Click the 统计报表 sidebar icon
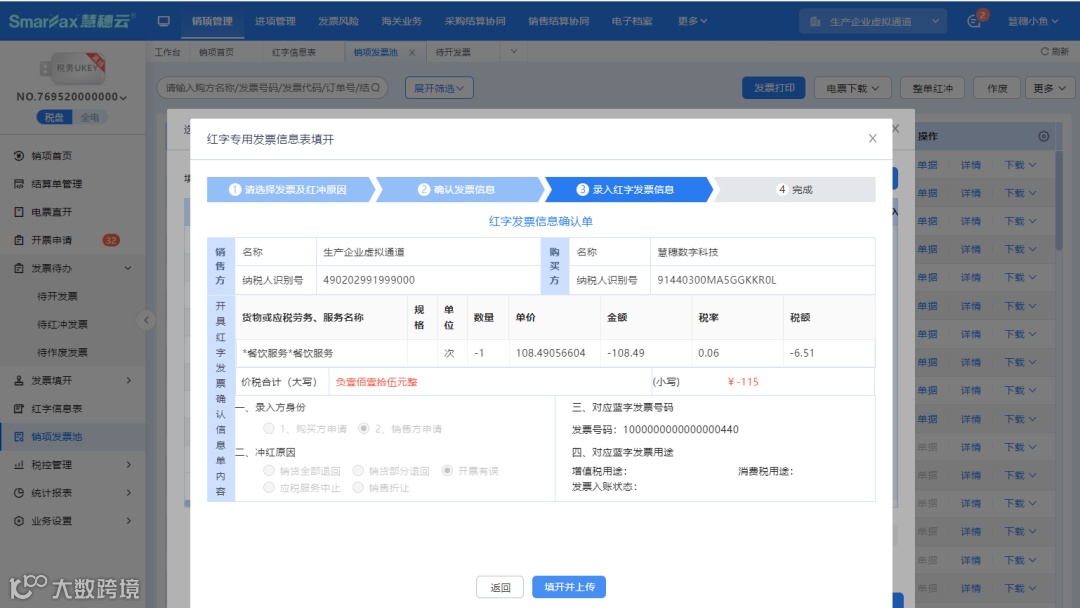 (19, 494)
